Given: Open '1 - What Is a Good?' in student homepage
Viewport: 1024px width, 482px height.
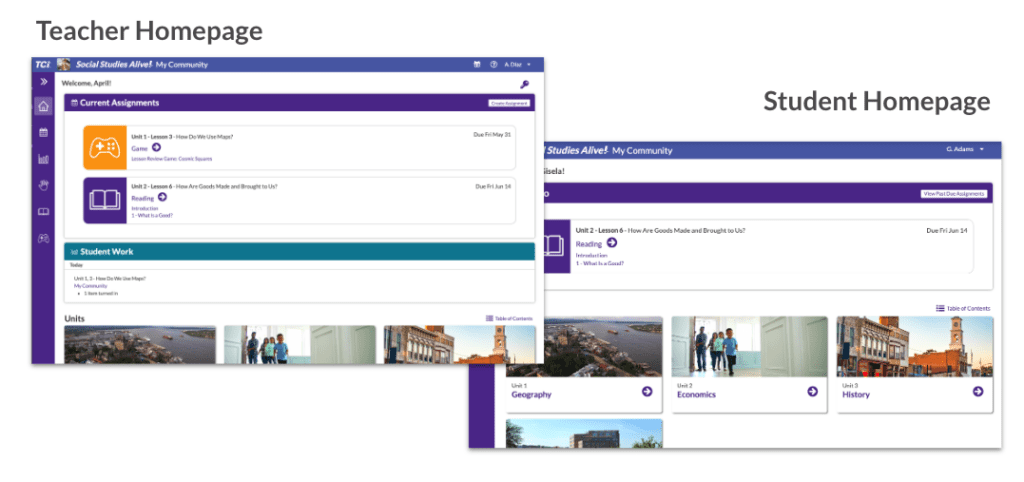Looking at the screenshot, I should (600, 263).
